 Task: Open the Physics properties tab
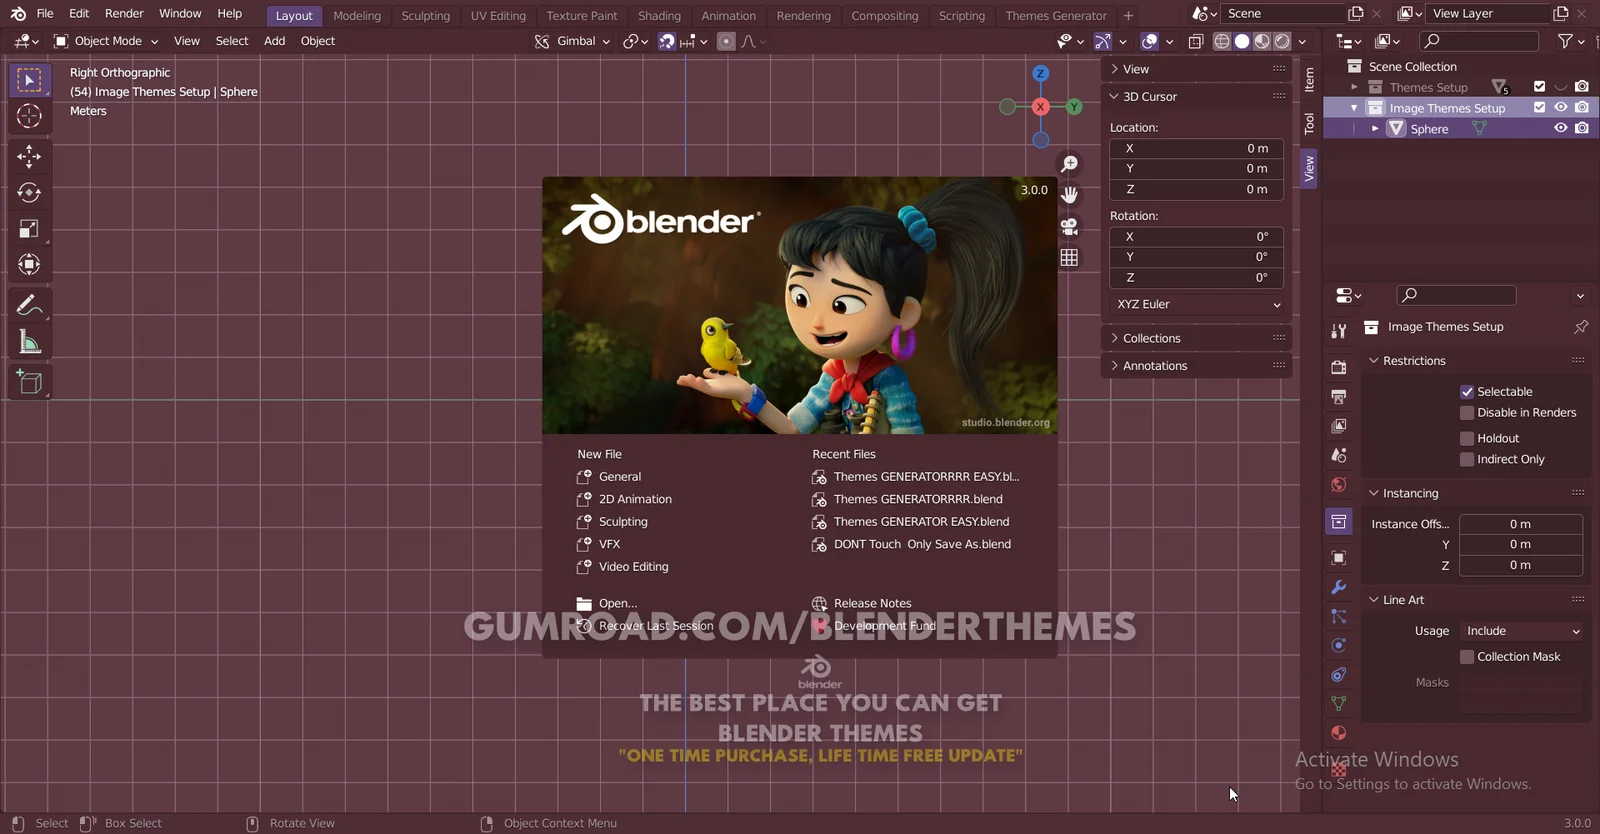(x=1339, y=645)
